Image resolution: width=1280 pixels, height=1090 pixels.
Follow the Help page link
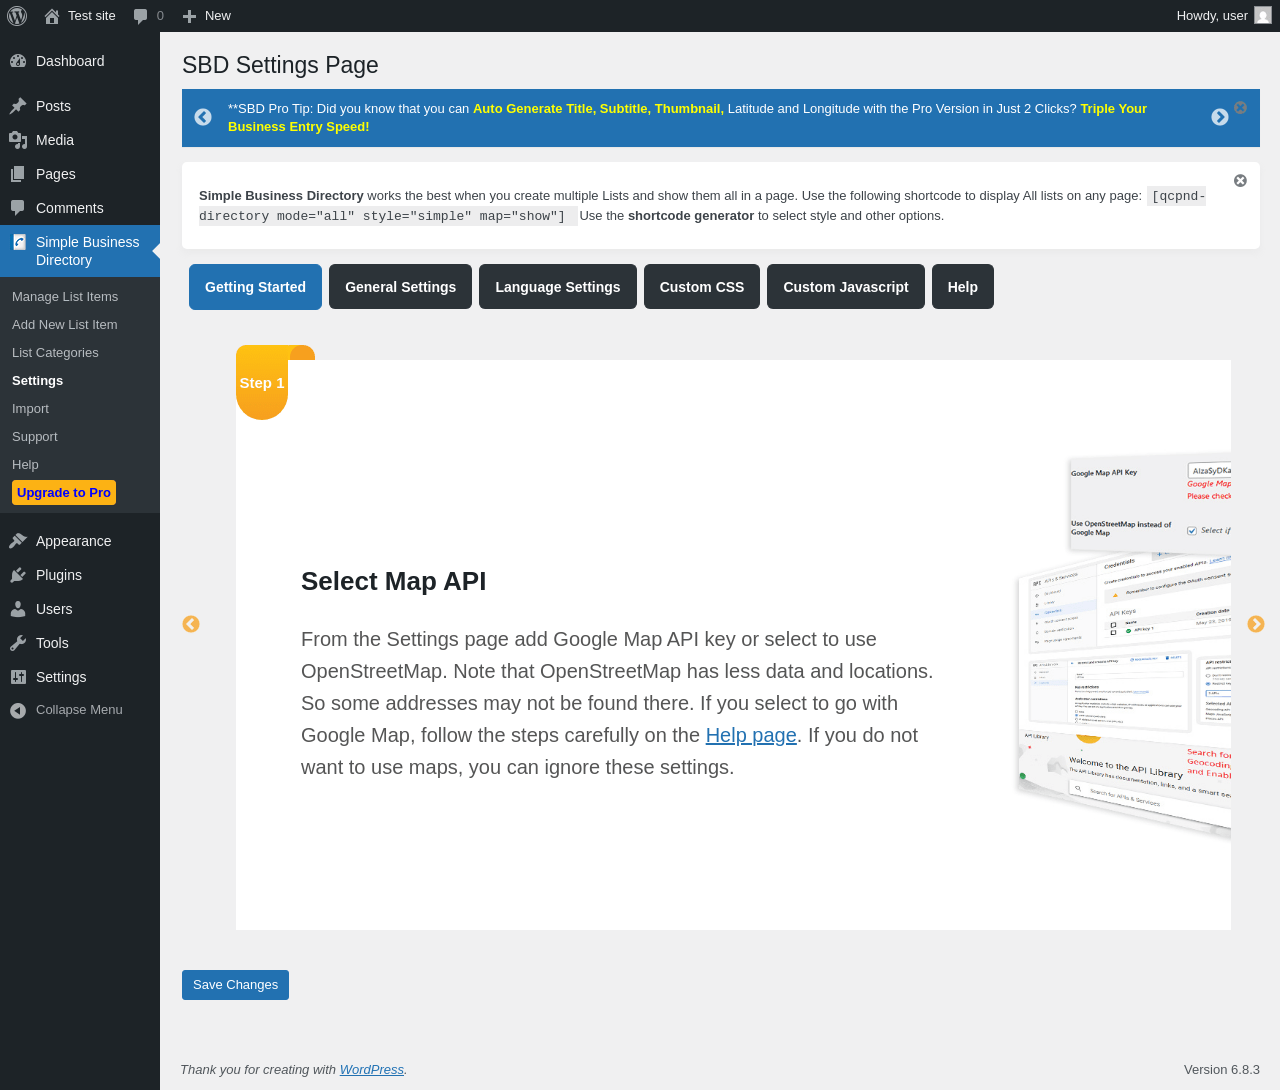pos(751,735)
